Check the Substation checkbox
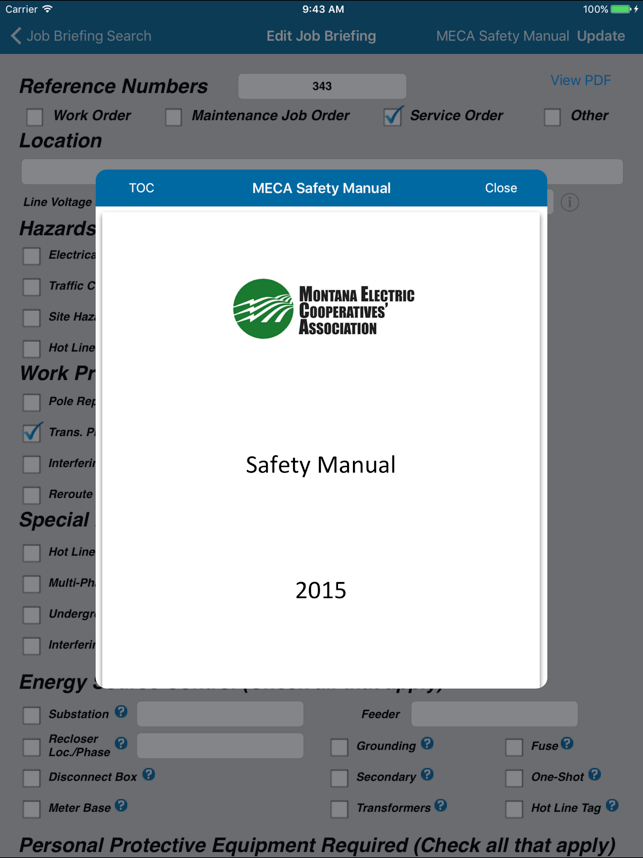 [x=31, y=715]
